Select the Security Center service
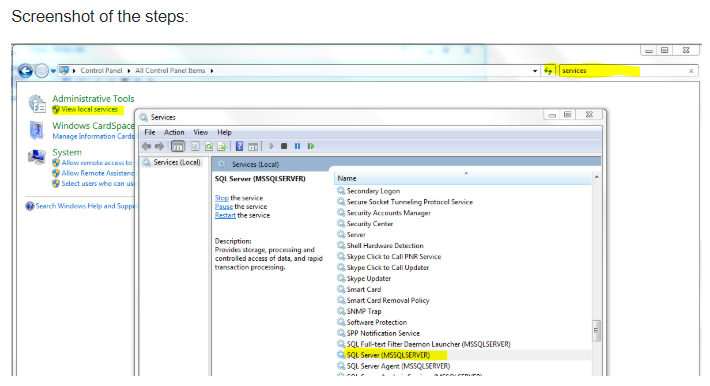The height and width of the screenshot is (386, 710). 369,224
